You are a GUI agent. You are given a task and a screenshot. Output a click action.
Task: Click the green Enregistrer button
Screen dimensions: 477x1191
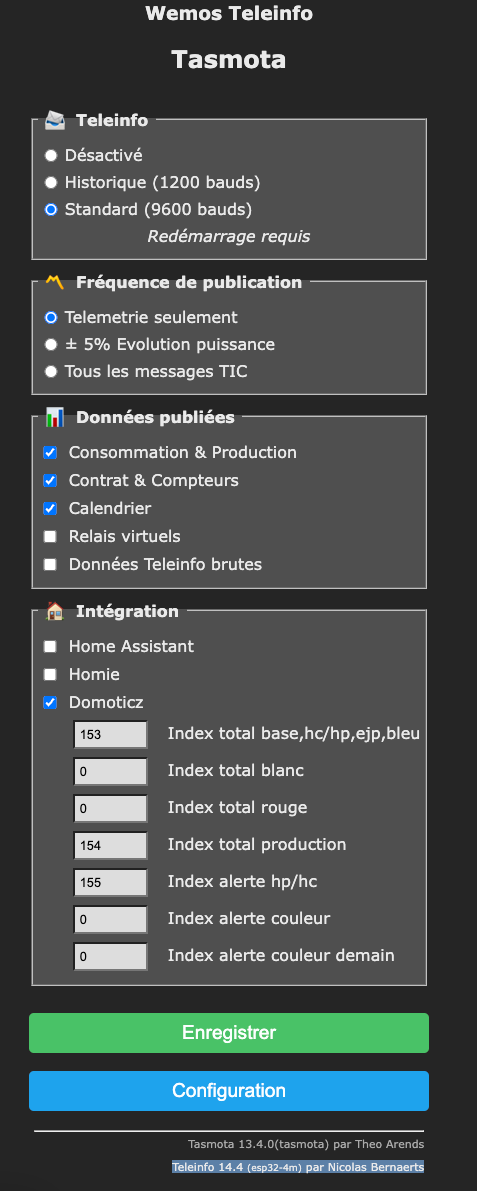[x=229, y=1033]
